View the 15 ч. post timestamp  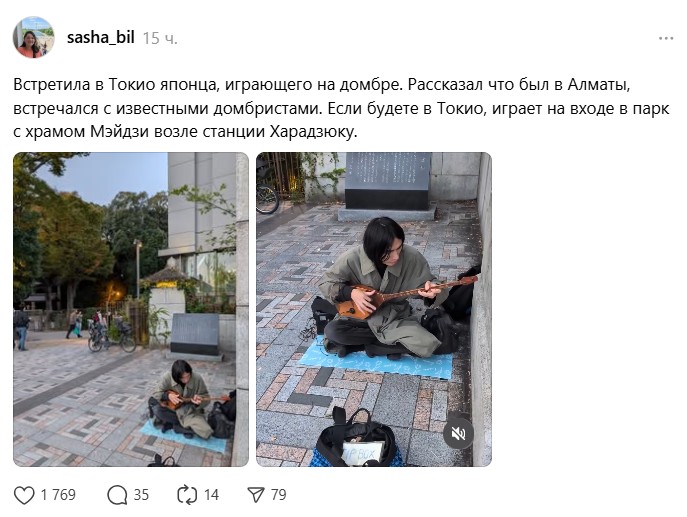160,39
